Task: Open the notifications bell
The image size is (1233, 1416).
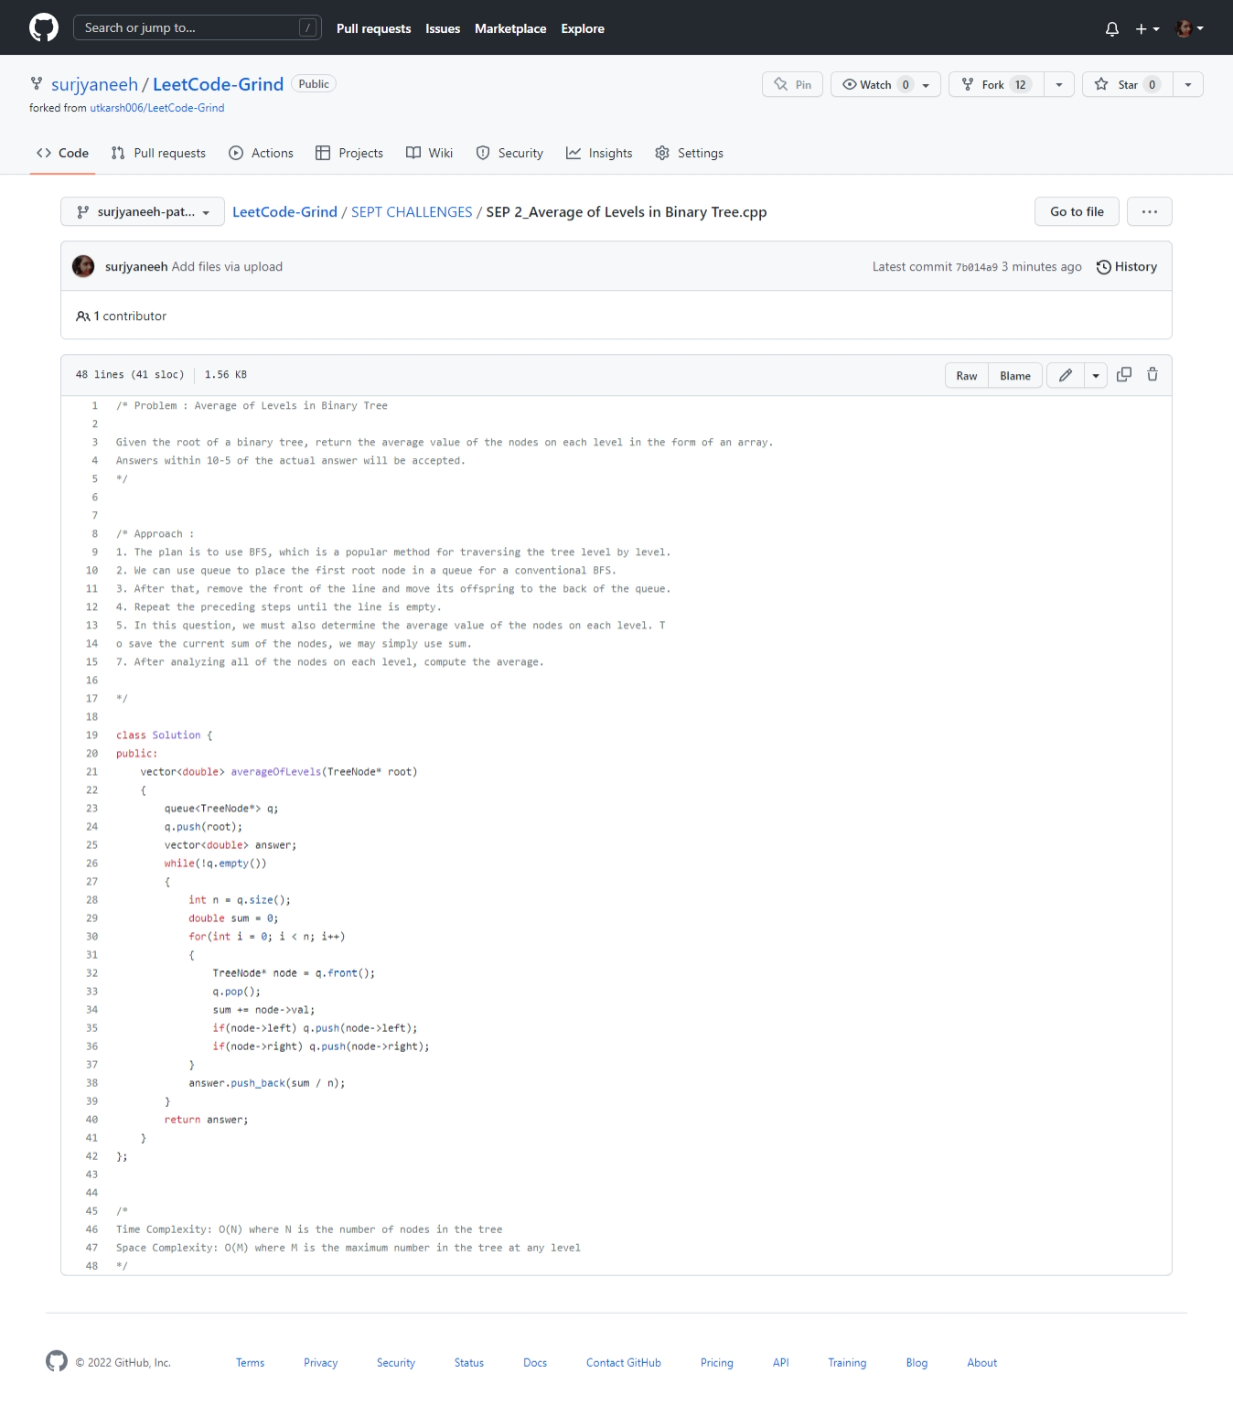Action: (1112, 29)
